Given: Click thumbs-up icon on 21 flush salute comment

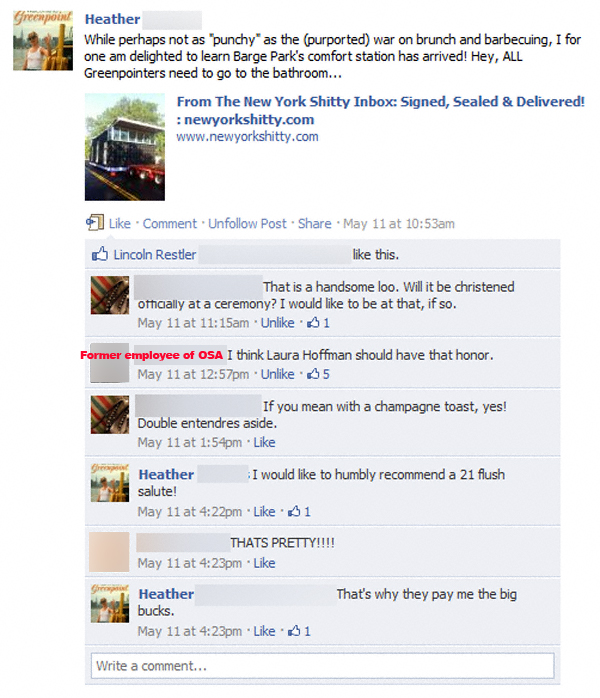Looking at the screenshot, I should (x=294, y=511).
